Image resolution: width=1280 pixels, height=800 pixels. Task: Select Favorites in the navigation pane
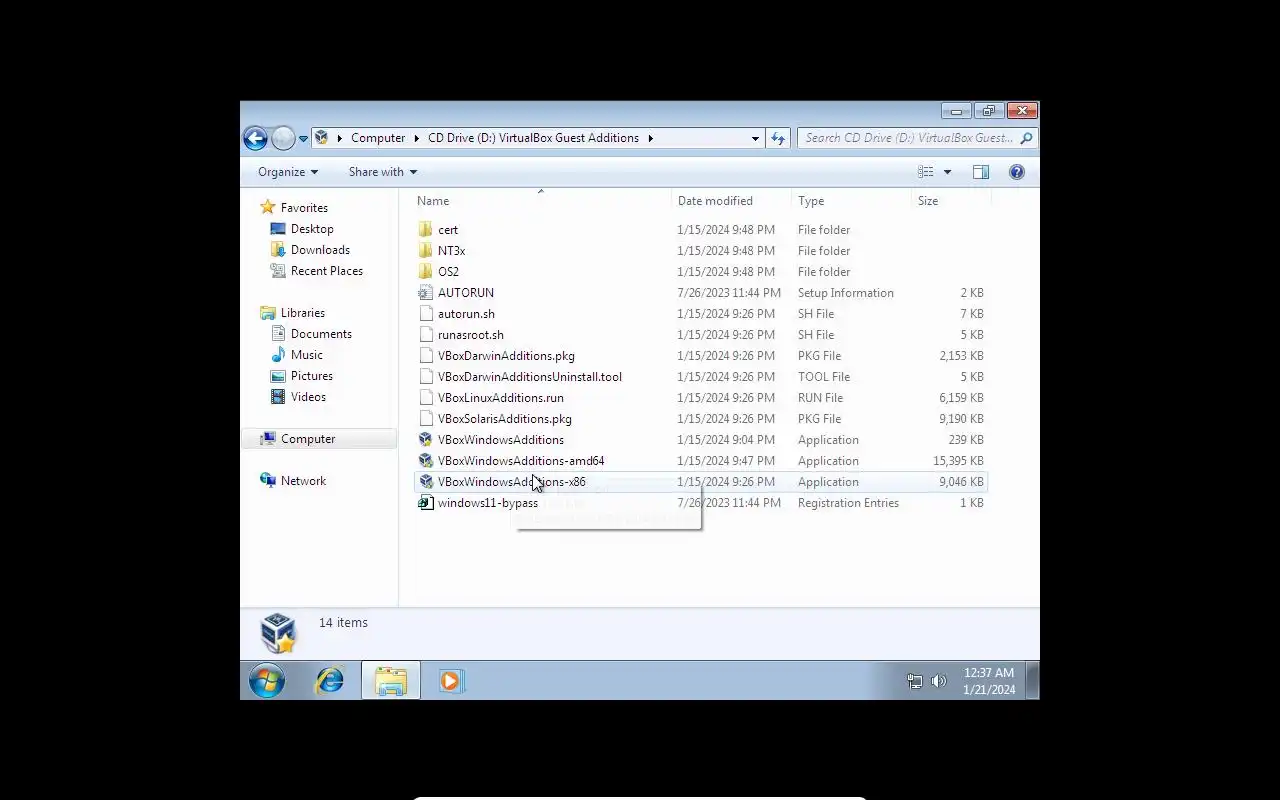(304, 208)
